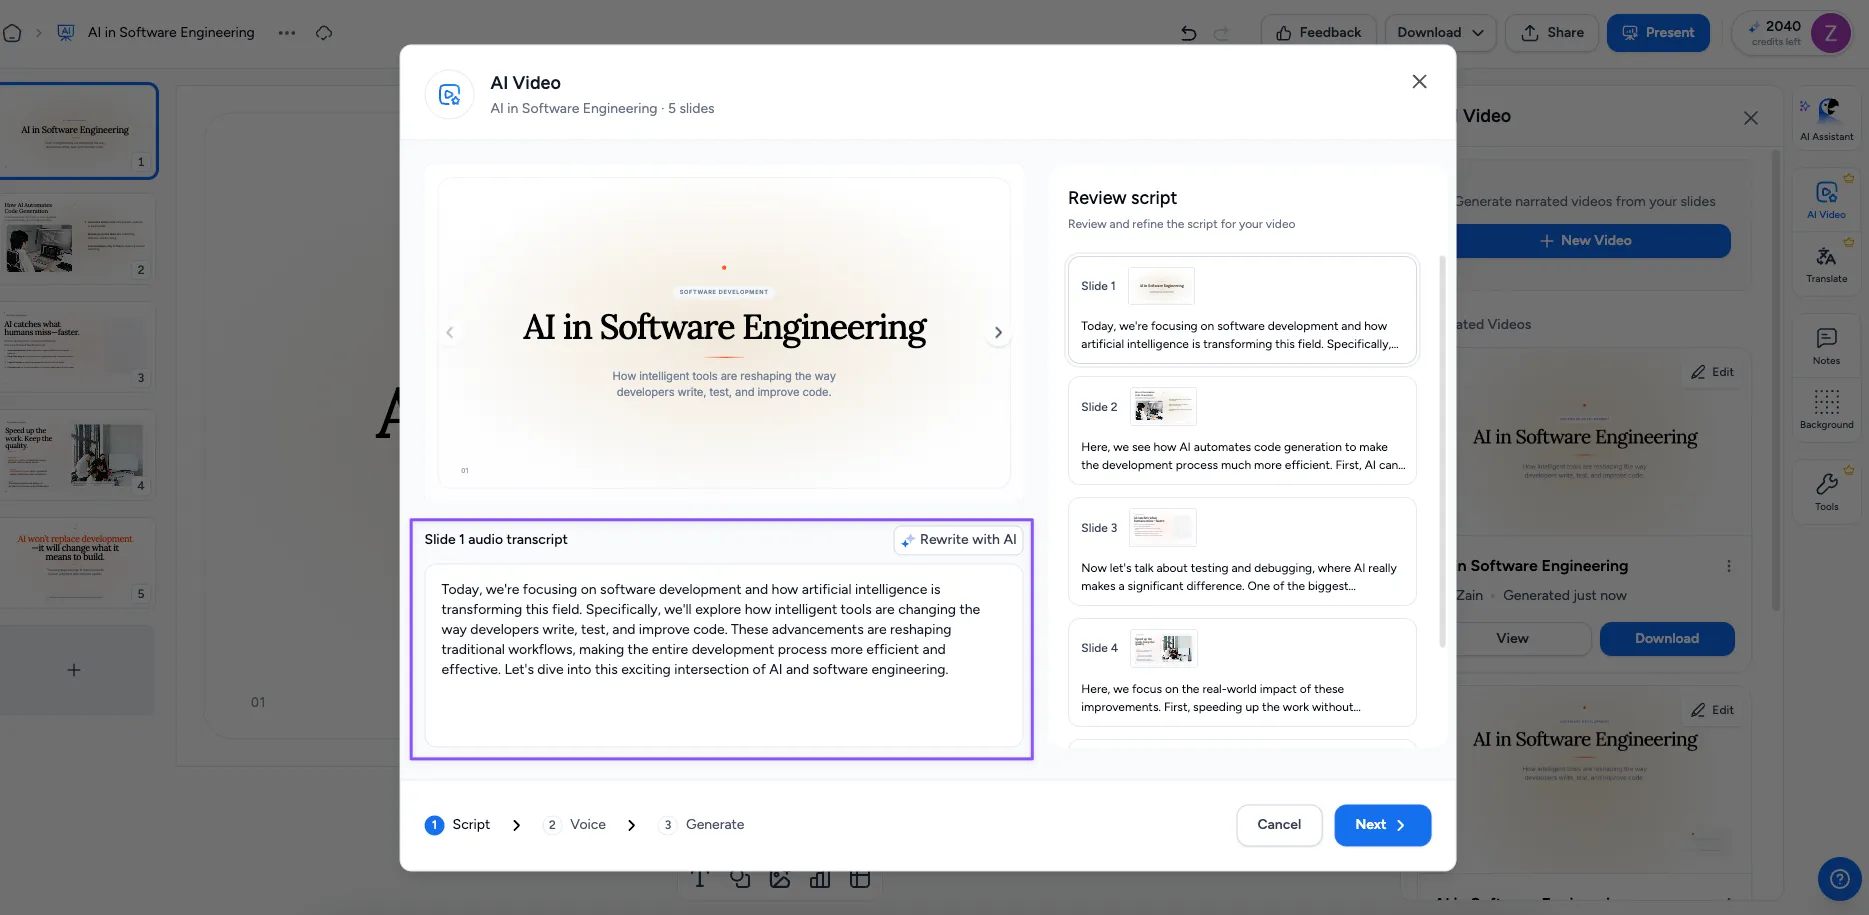The width and height of the screenshot is (1869, 915).
Task: Select the Slide 3 script card
Action: (1242, 551)
